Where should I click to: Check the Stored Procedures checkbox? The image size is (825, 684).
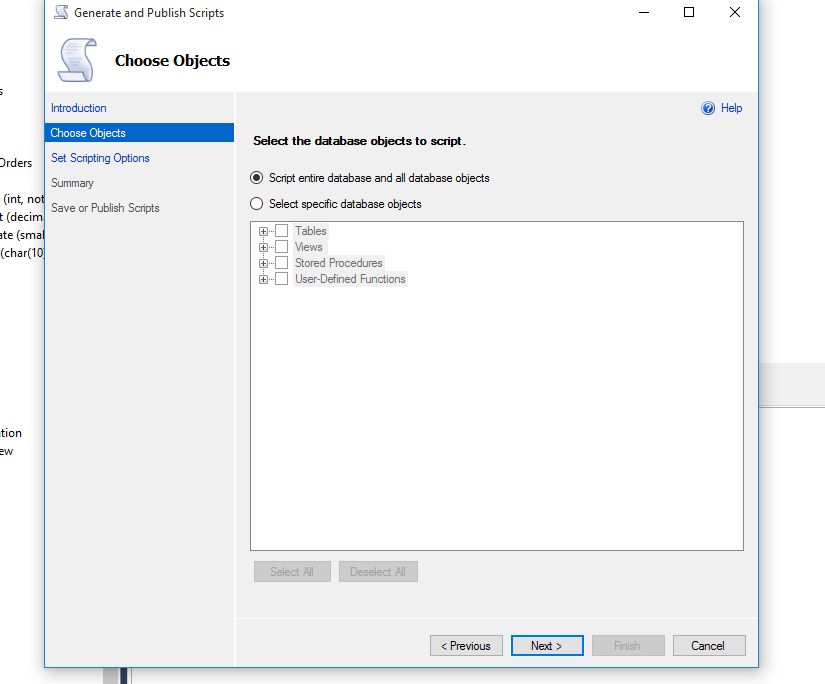[x=281, y=263]
